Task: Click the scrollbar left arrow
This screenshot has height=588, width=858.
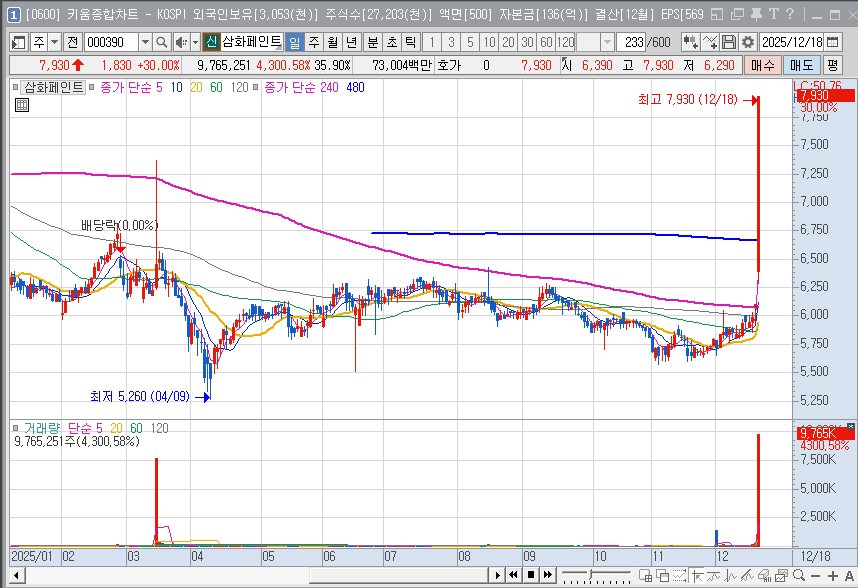Action: coord(16,575)
